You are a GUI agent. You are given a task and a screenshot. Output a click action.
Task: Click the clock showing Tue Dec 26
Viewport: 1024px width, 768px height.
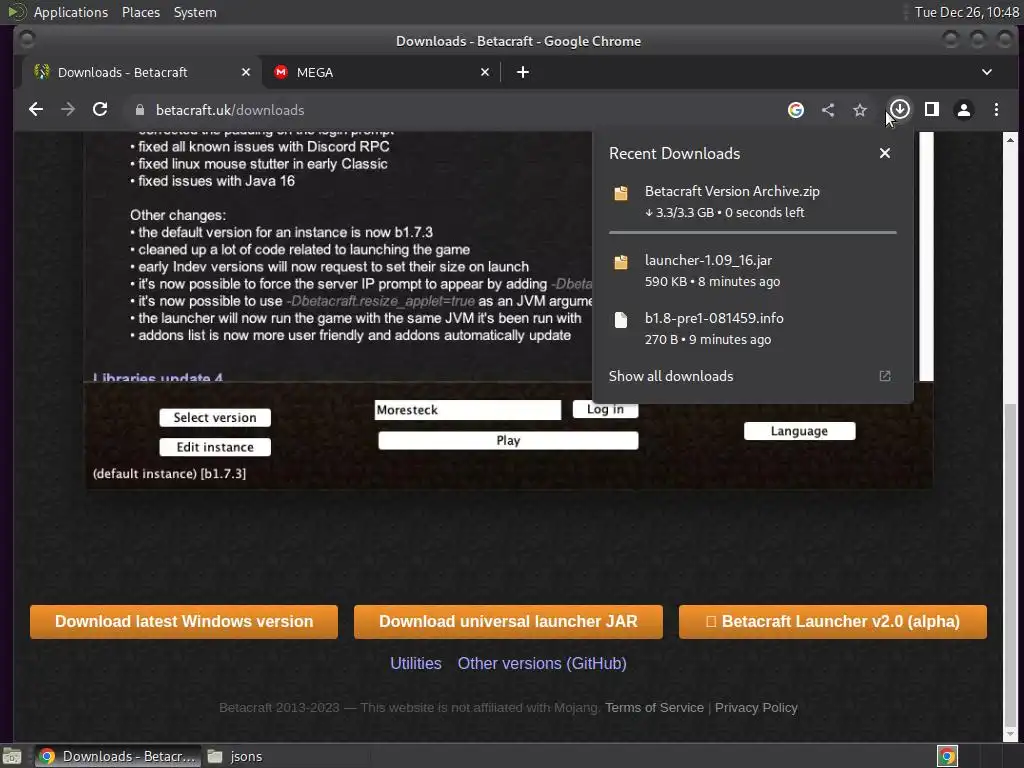point(967,12)
